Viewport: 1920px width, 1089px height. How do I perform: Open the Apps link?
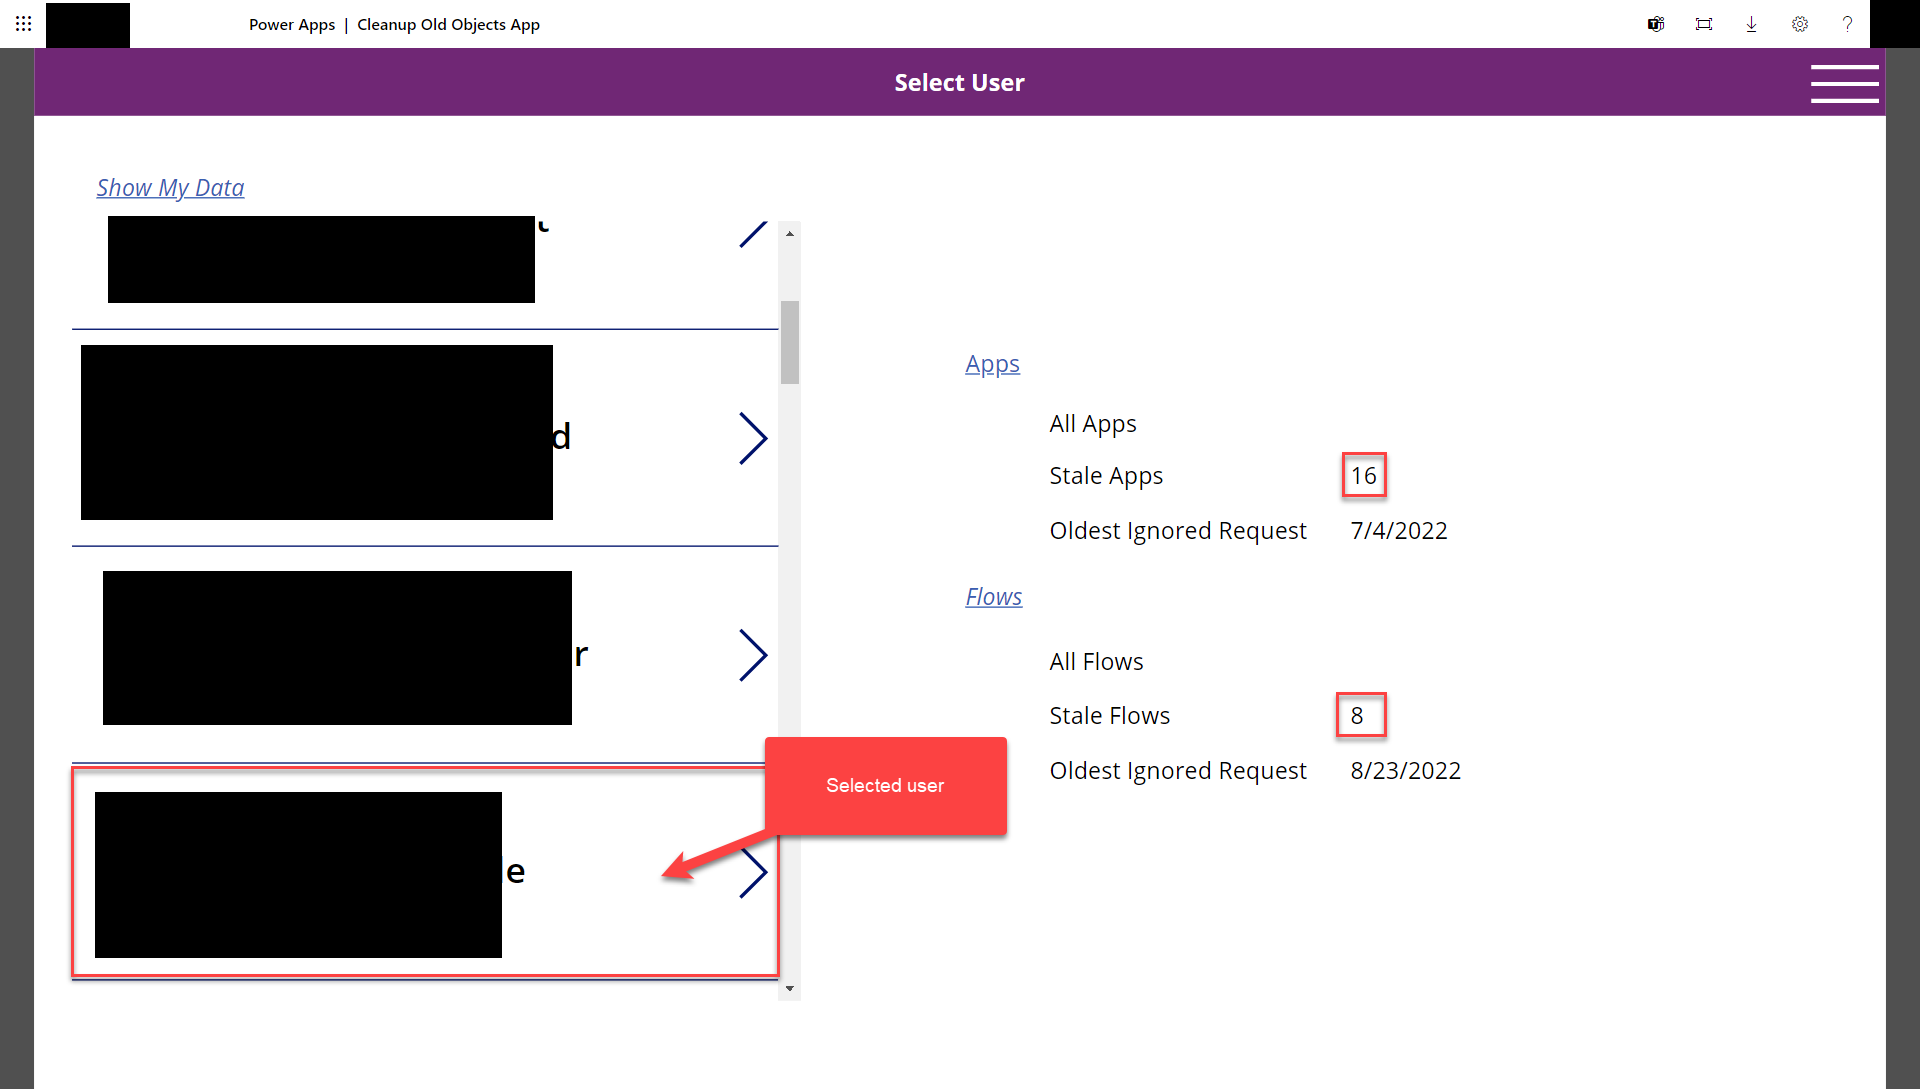[992, 364]
